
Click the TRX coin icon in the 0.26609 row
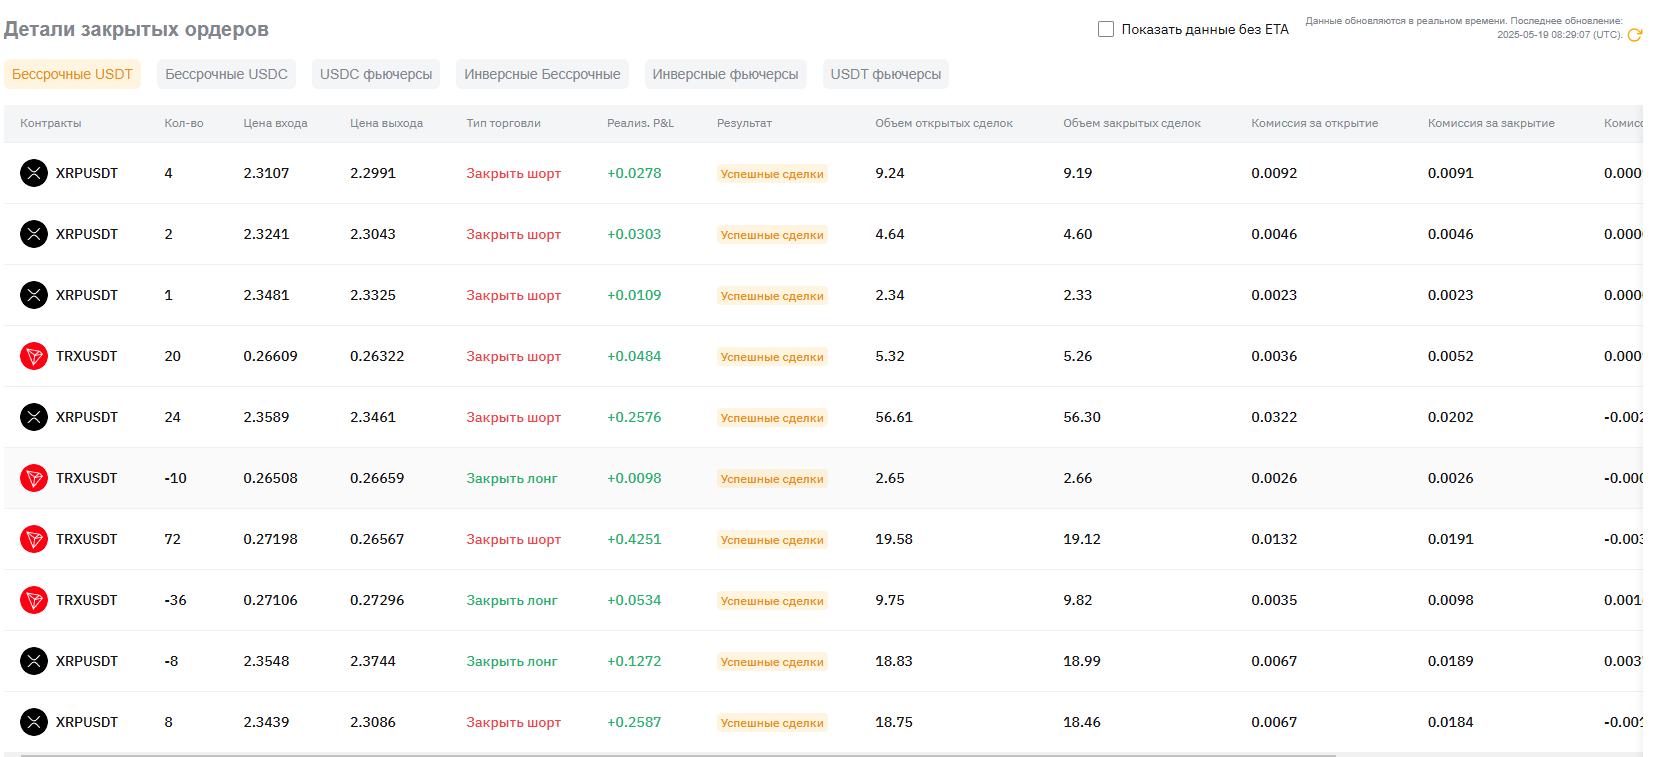(34, 356)
